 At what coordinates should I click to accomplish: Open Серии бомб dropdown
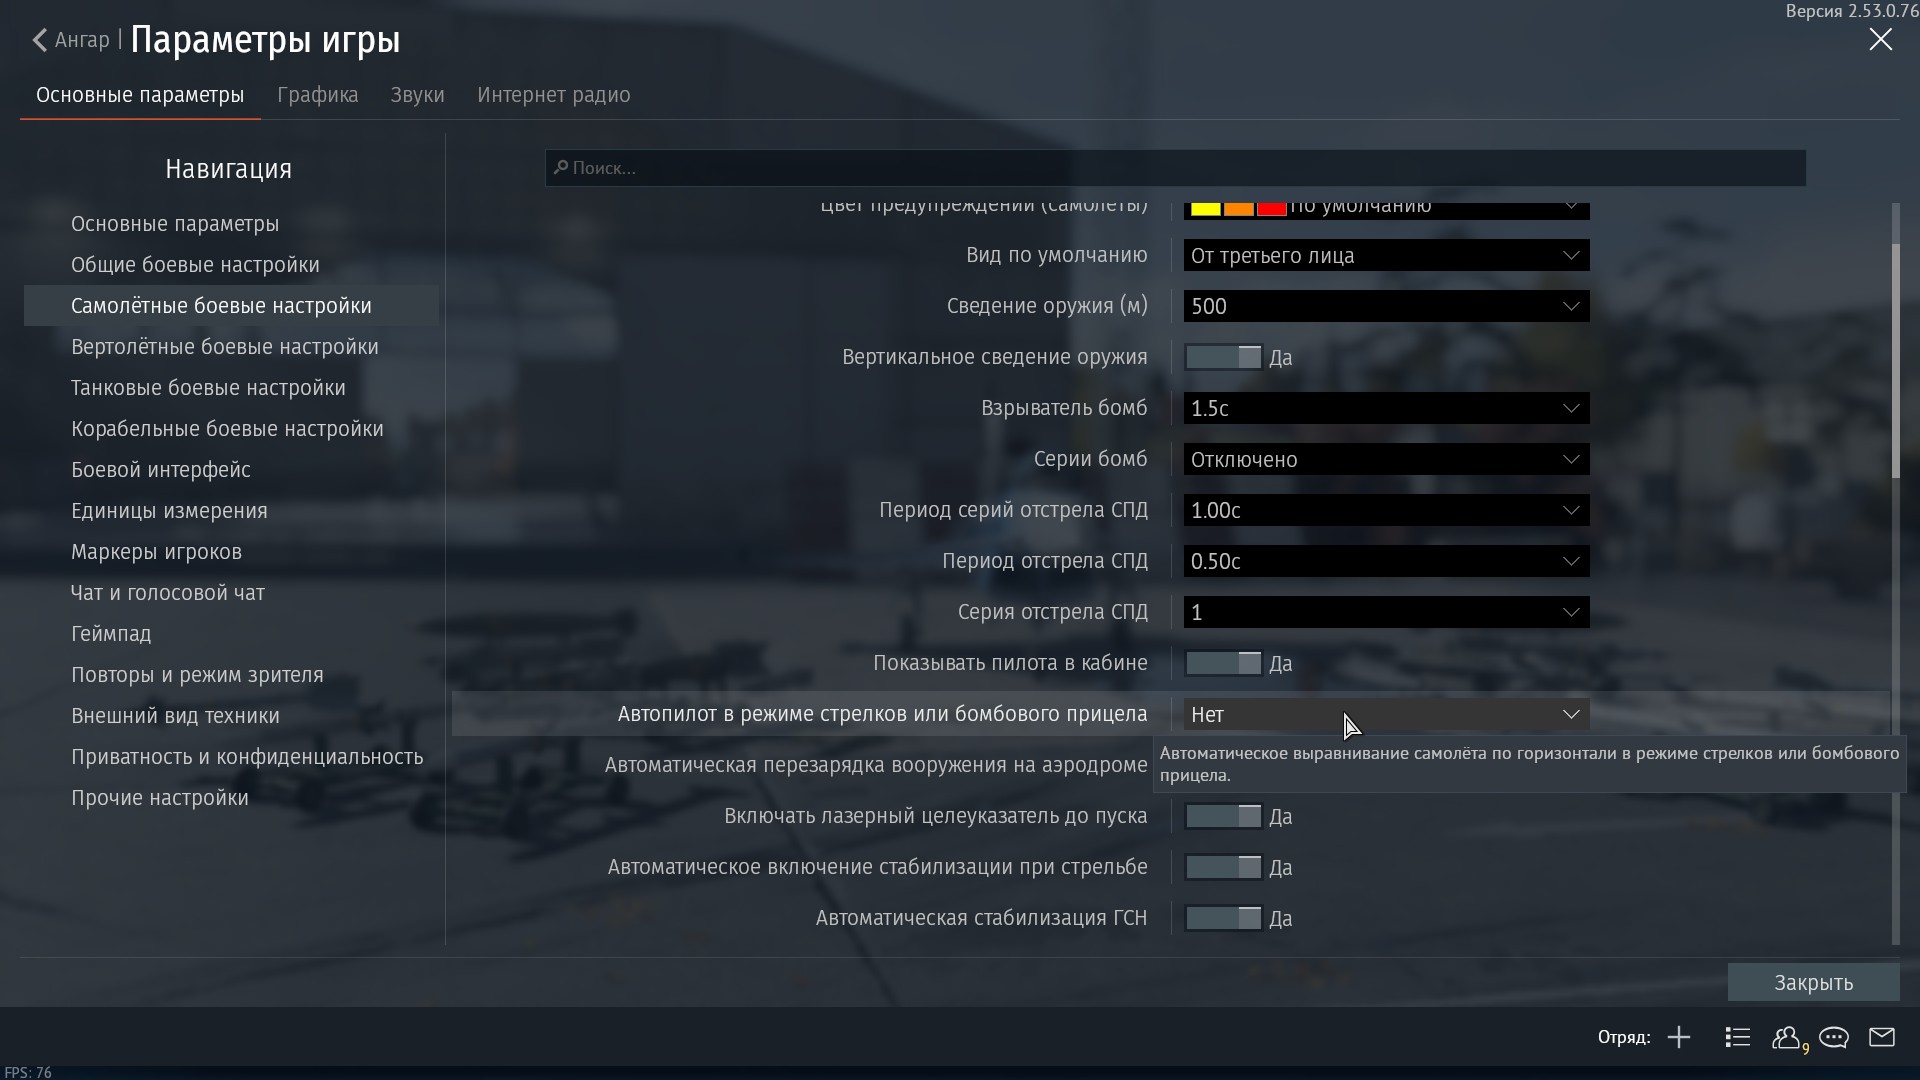click(x=1386, y=459)
